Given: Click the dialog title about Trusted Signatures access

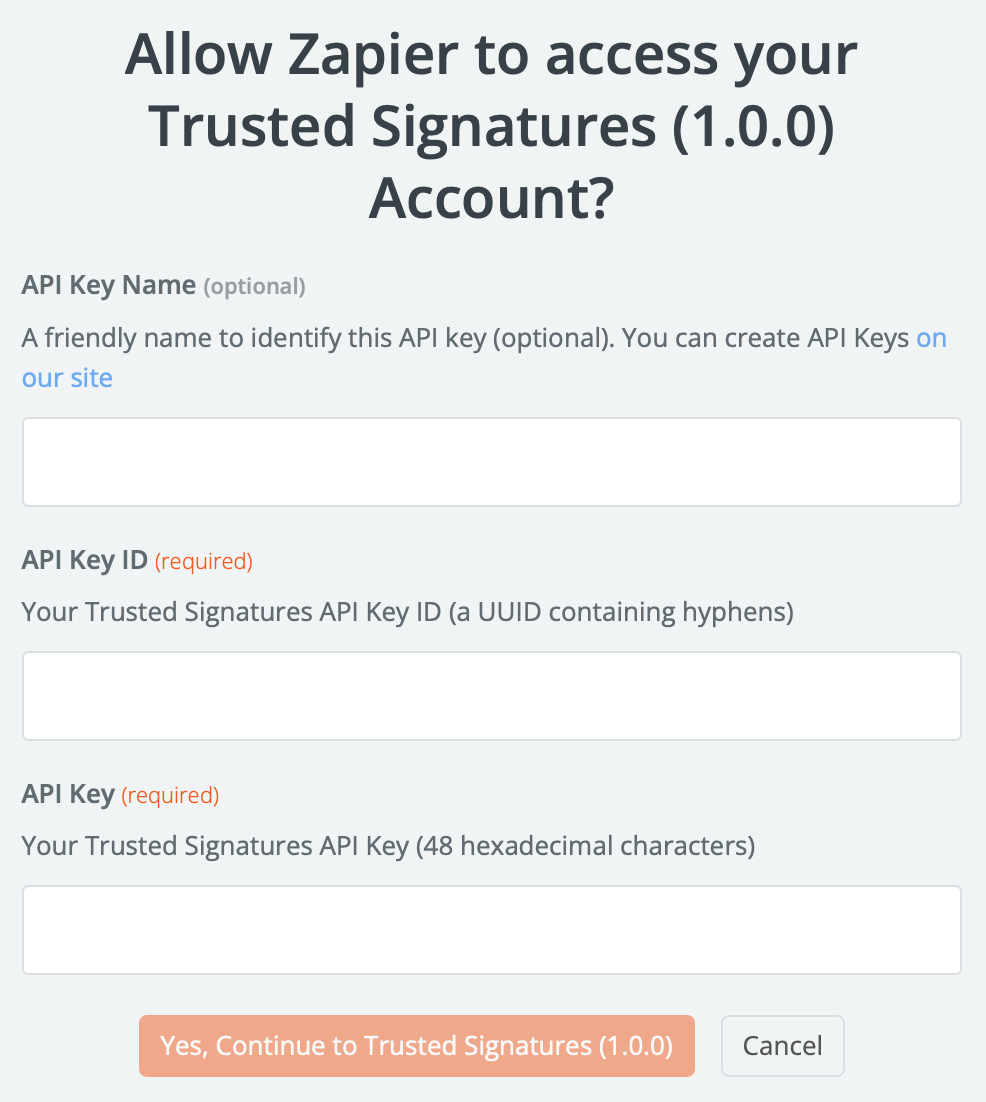Looking at the screenshot, I should (492, 126).
